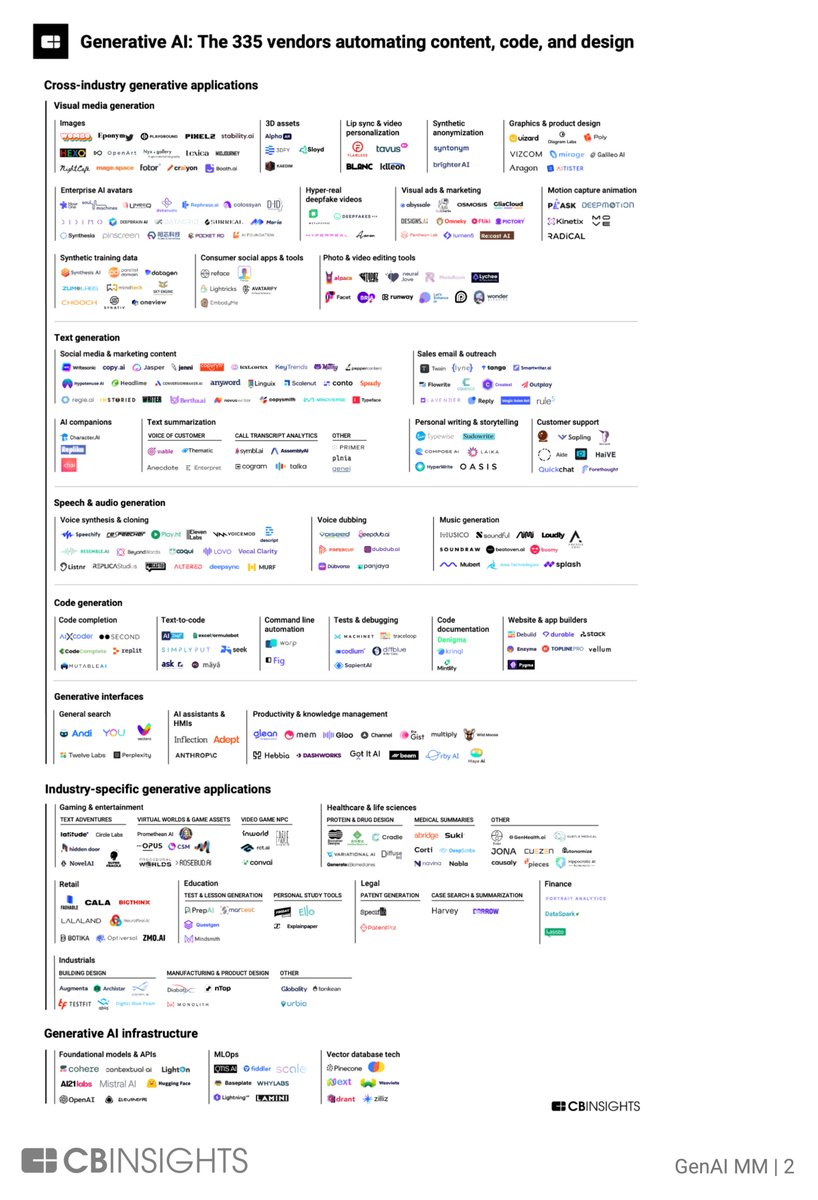This screenshot has width=818, height=1200.
Task: Click the cohere logo in Foundational models & APIs
Action: 78,1069
